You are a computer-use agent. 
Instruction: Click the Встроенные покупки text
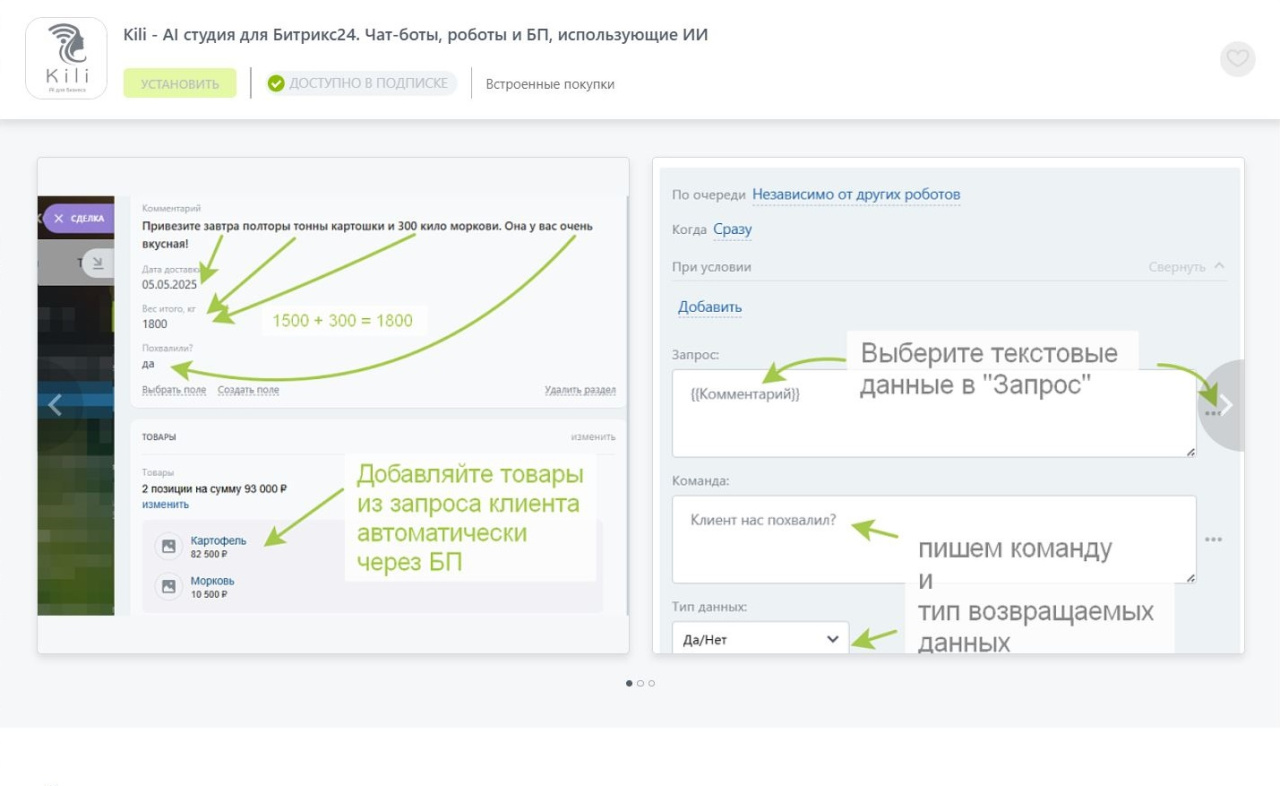[550, 84]
